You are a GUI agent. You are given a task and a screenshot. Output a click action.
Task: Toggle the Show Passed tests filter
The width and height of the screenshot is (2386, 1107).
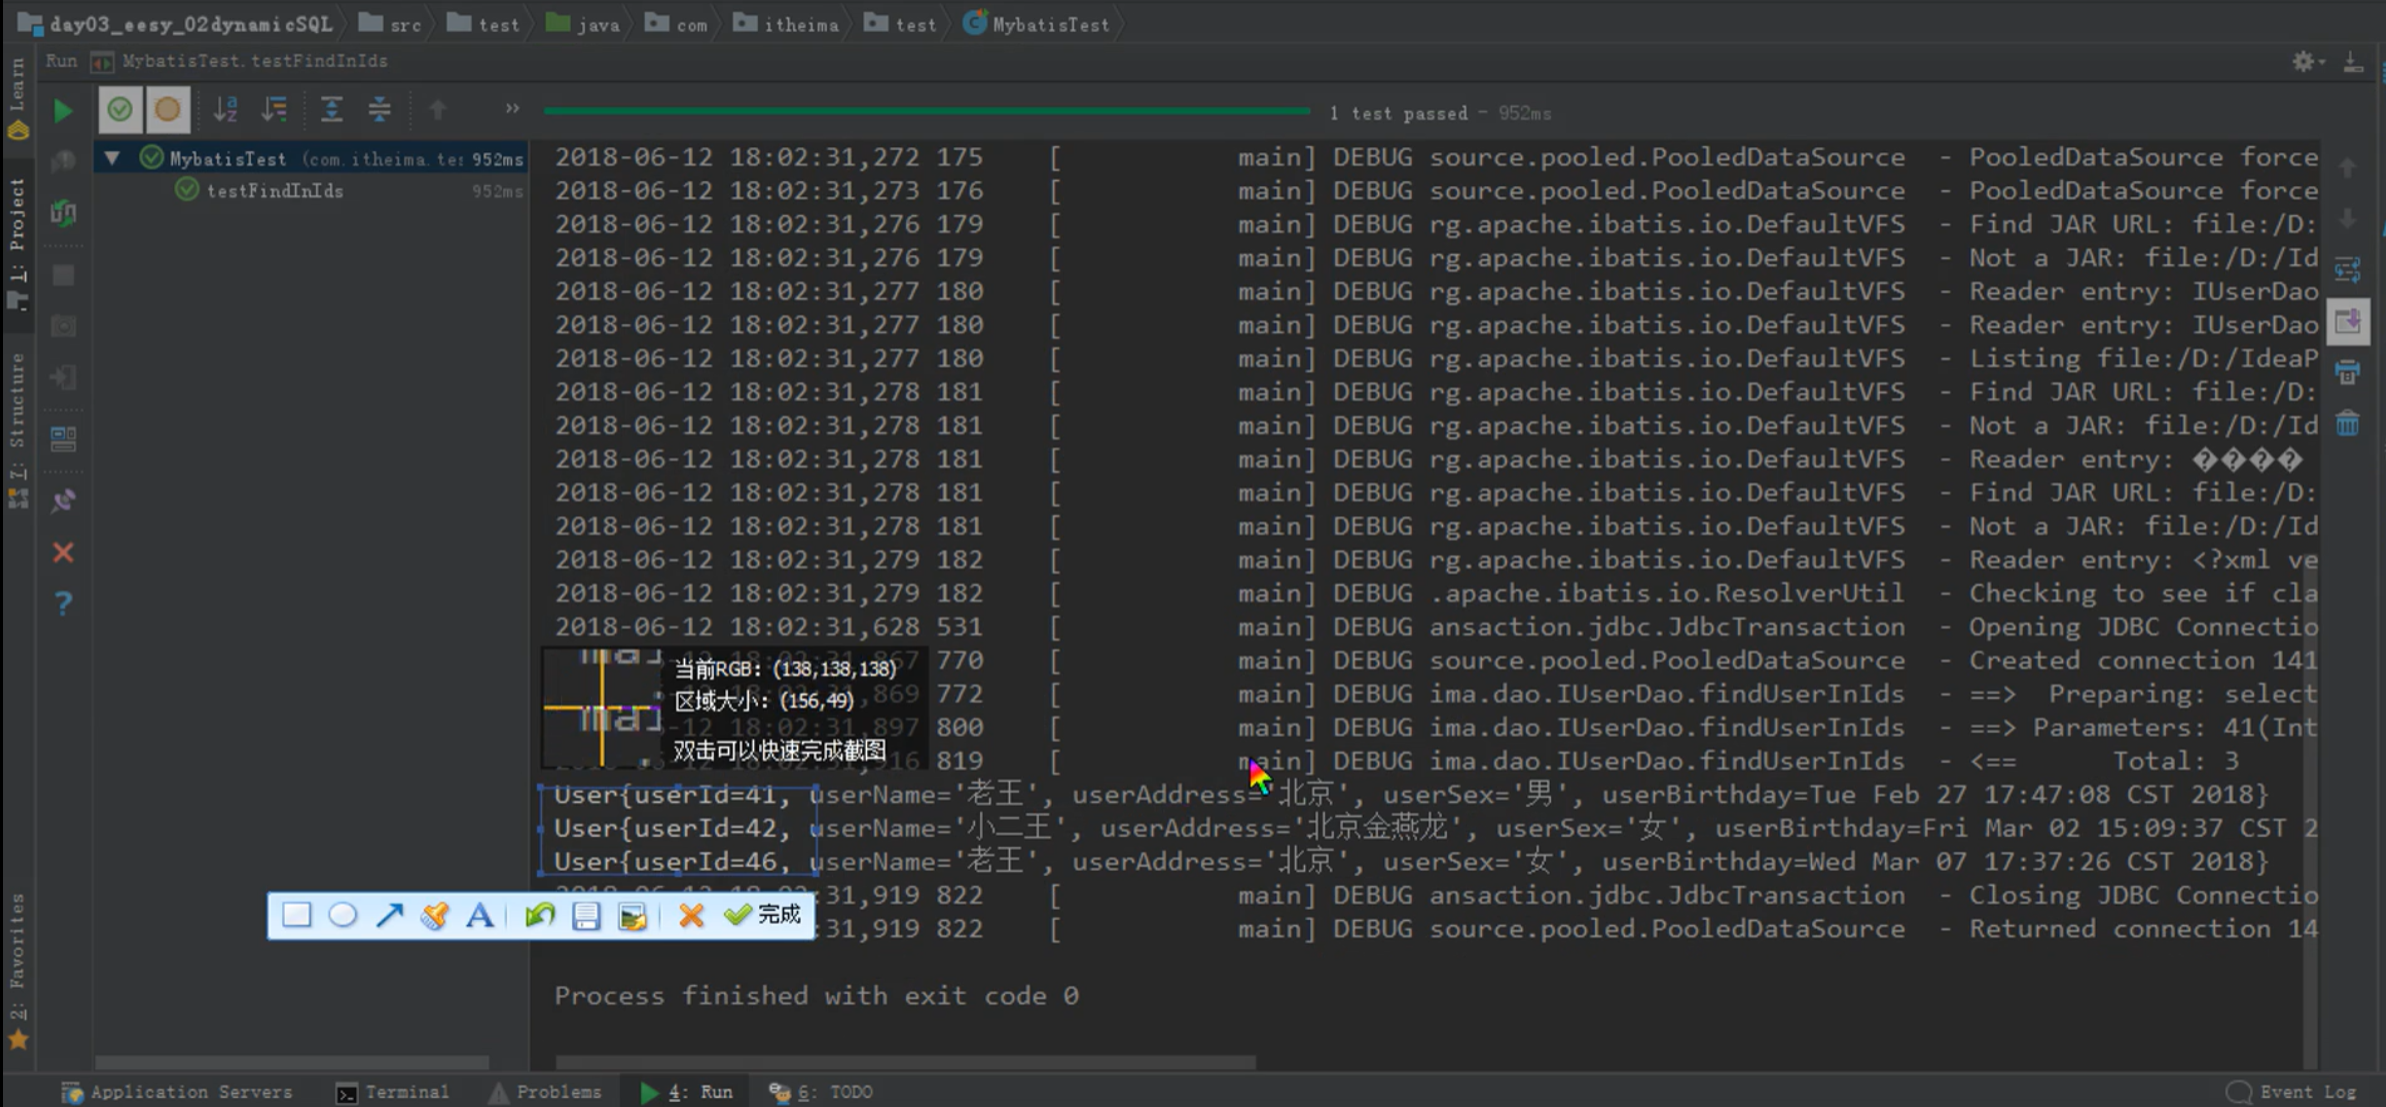[x=120, y=109]
